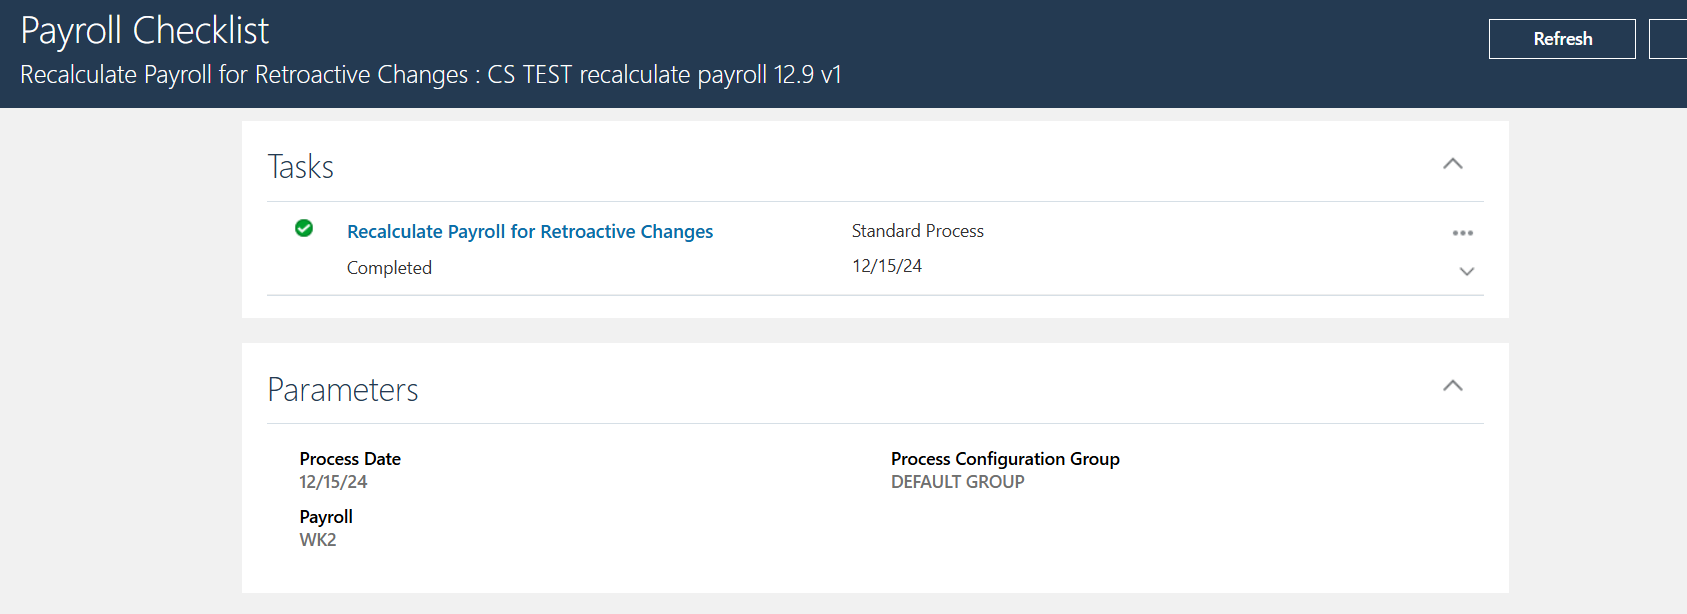Click the green completed checkmark icon
The image size is (1687, 614).
pos(304,229)
